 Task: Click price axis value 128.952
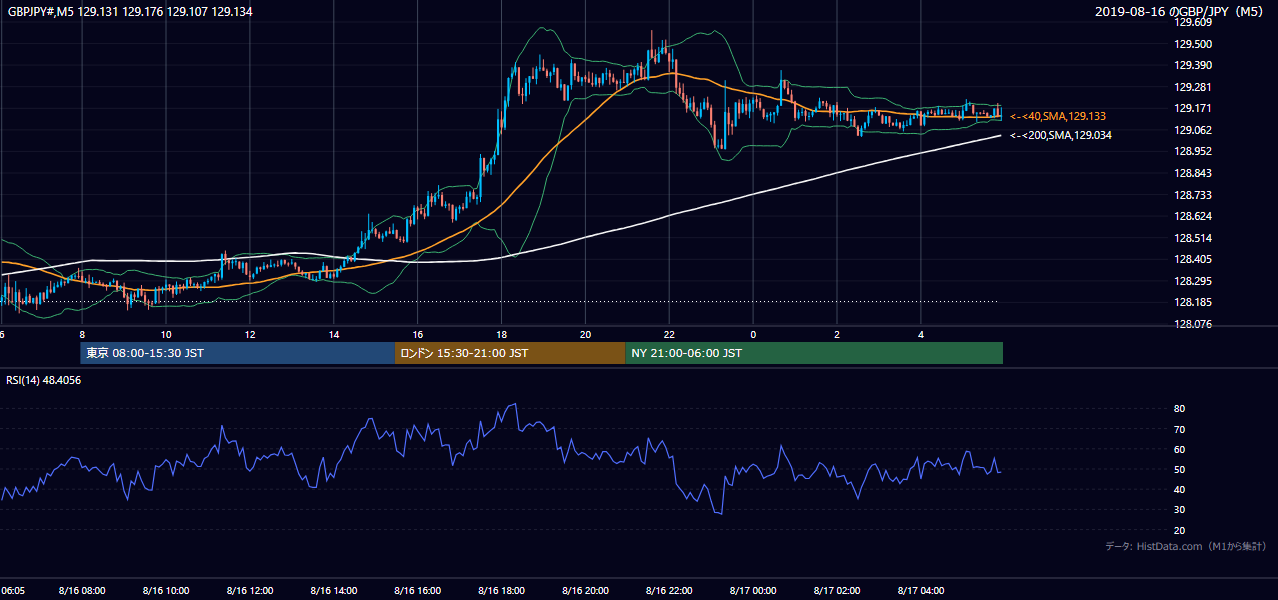pos(1192,152)
